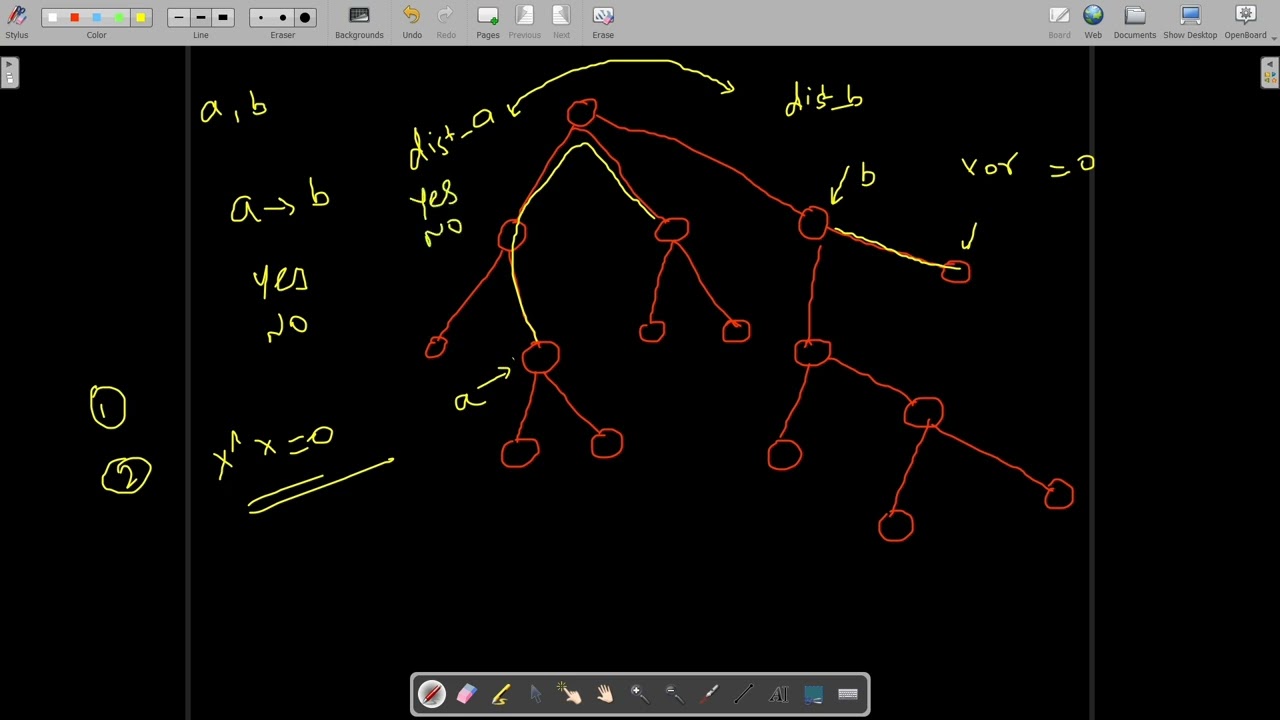This screenshot has height=720, width=1280.
Task: Add a new page with Pages
Action: (x=488, y=22)
